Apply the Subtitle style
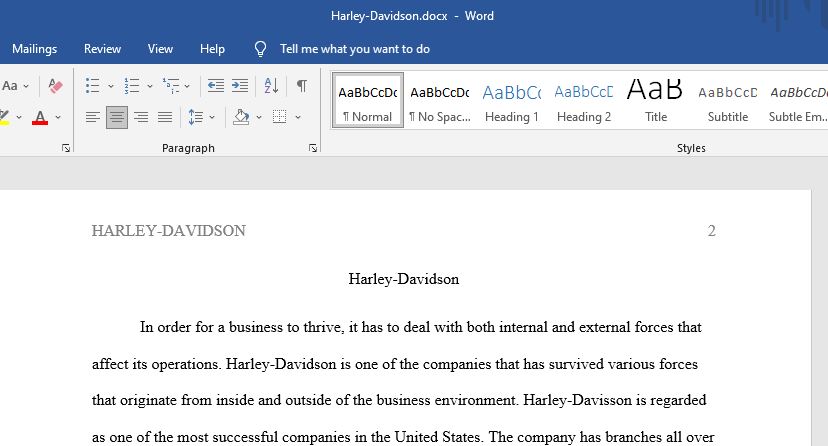The width and height of the screenshot is (828, 446). tap(728, 100)
